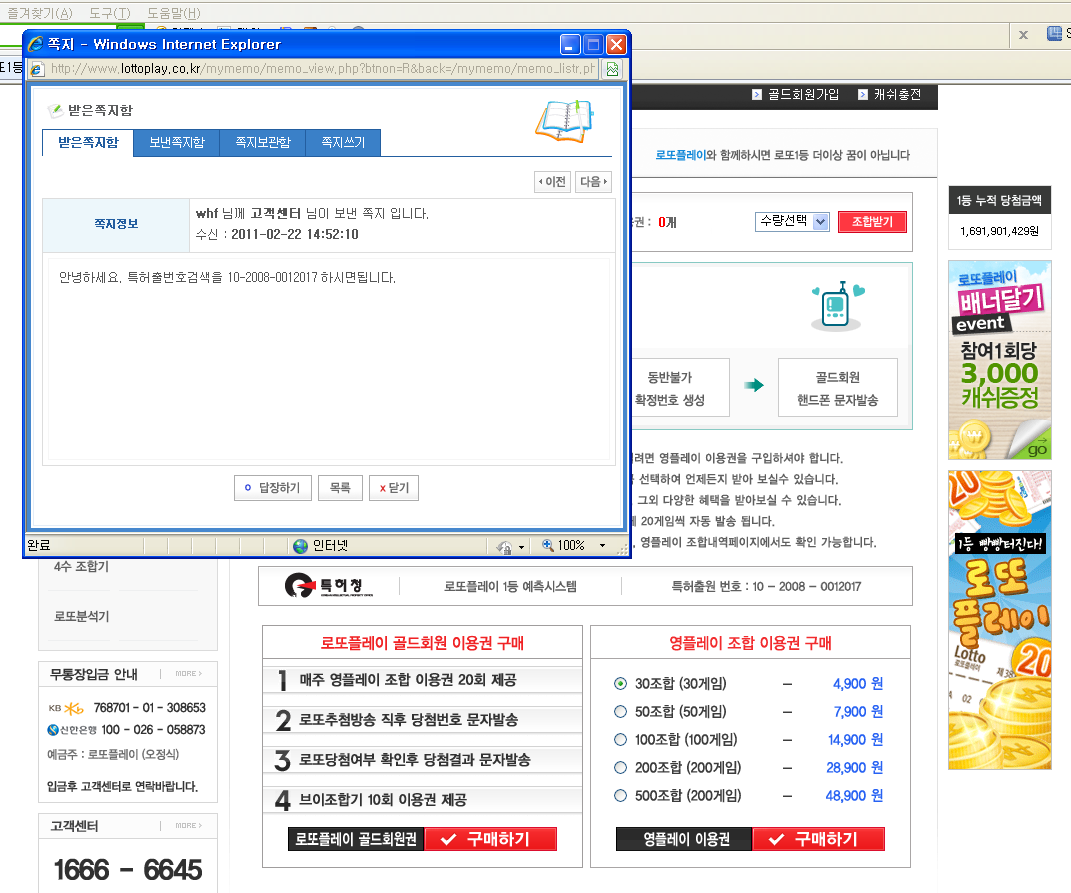1071x893 pixels.
Task: Click the green arrow between process steps
Action: (754, 385)
